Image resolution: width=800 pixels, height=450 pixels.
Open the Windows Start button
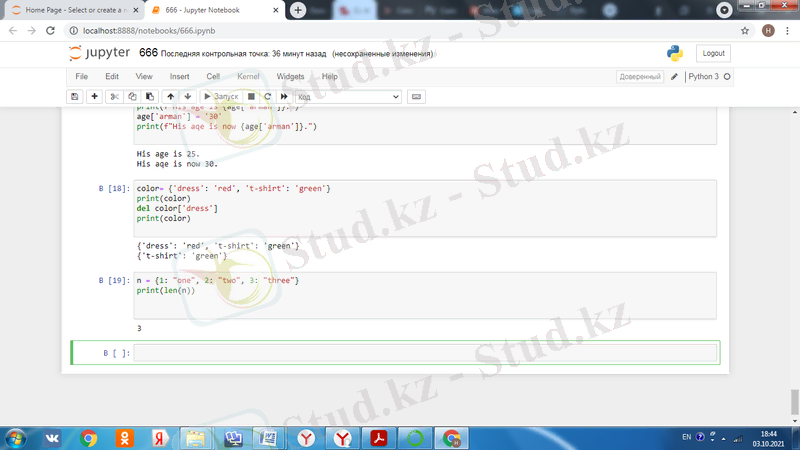point(15,438)
